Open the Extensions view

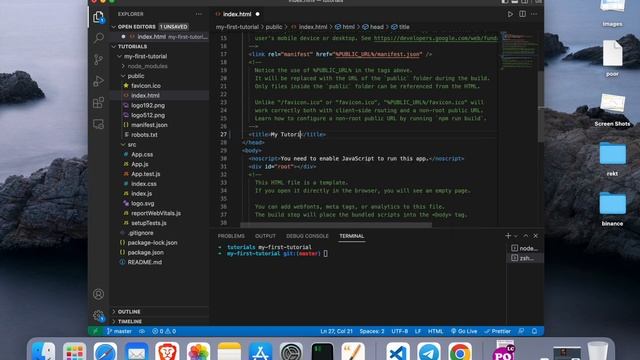pyautogui.click(x=98, y=102)
